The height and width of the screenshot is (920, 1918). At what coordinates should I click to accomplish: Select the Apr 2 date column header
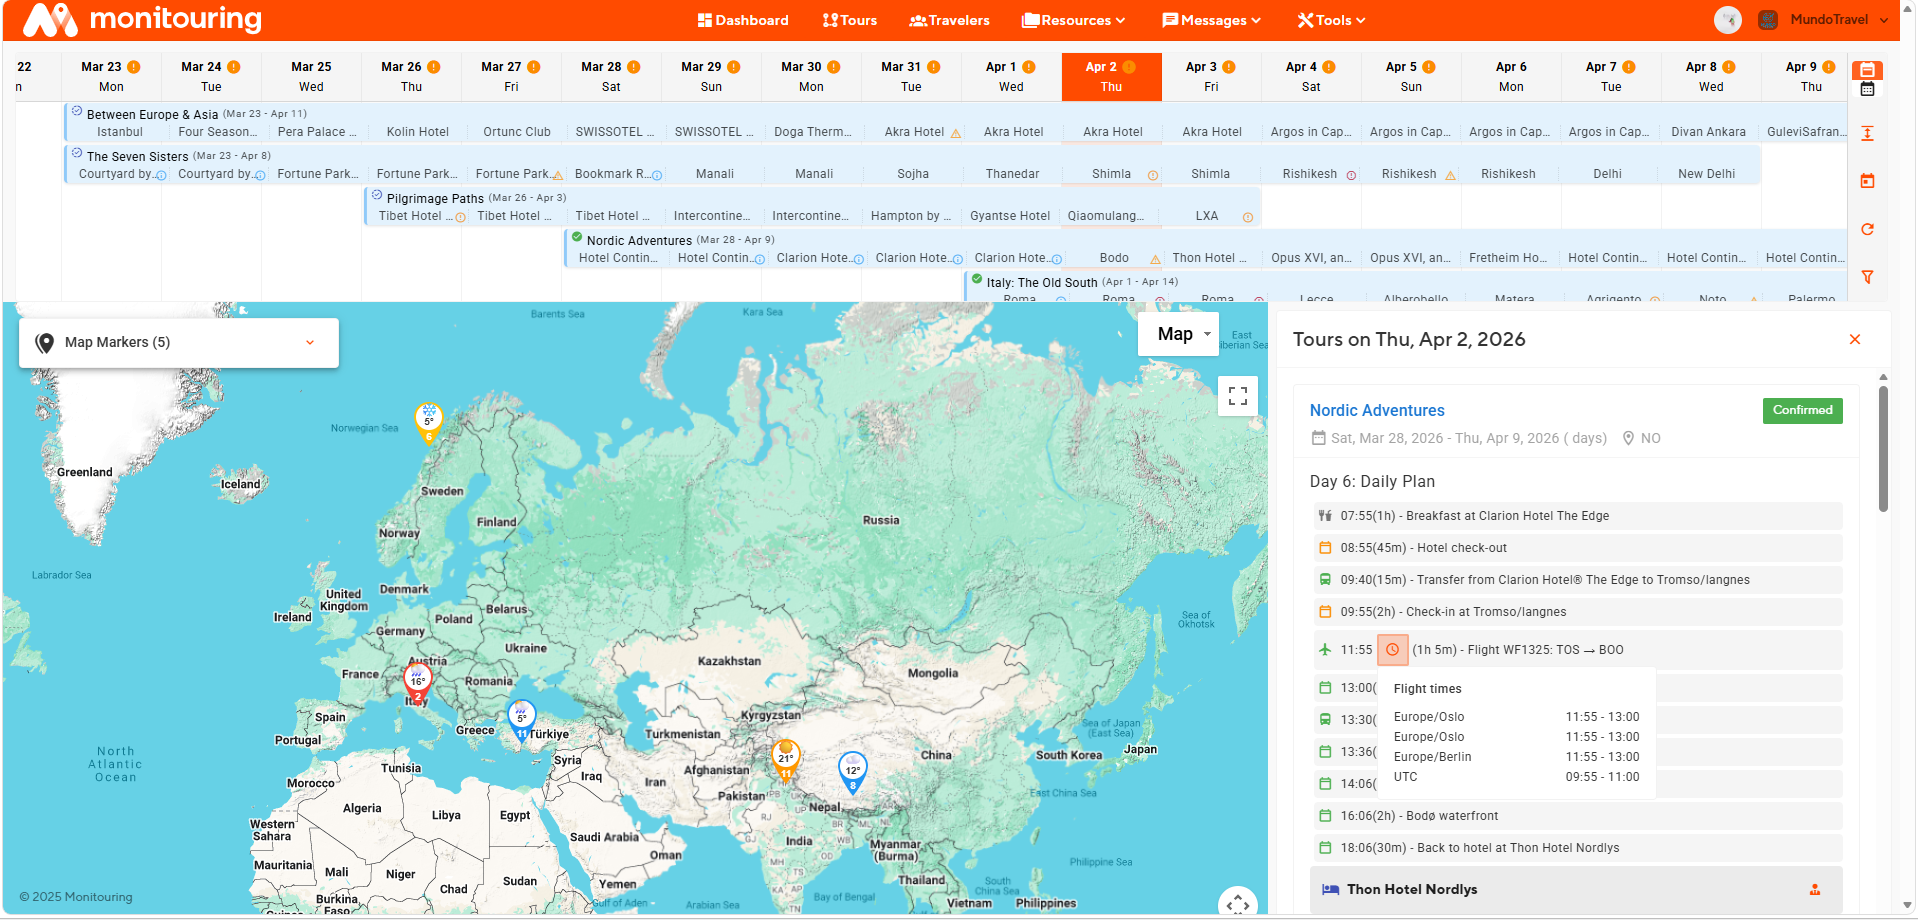pos(1111,76)
